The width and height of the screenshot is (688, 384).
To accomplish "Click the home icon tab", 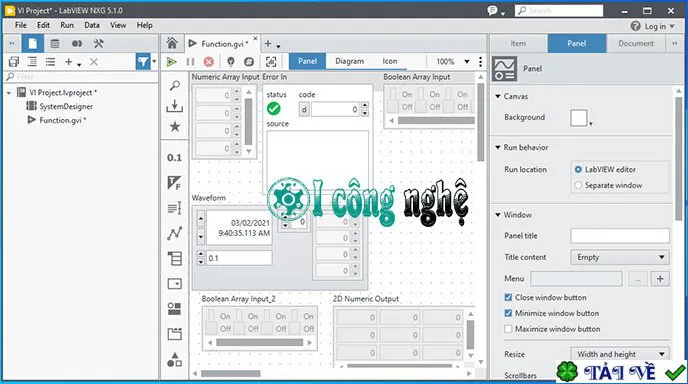I will coord(172,43).
